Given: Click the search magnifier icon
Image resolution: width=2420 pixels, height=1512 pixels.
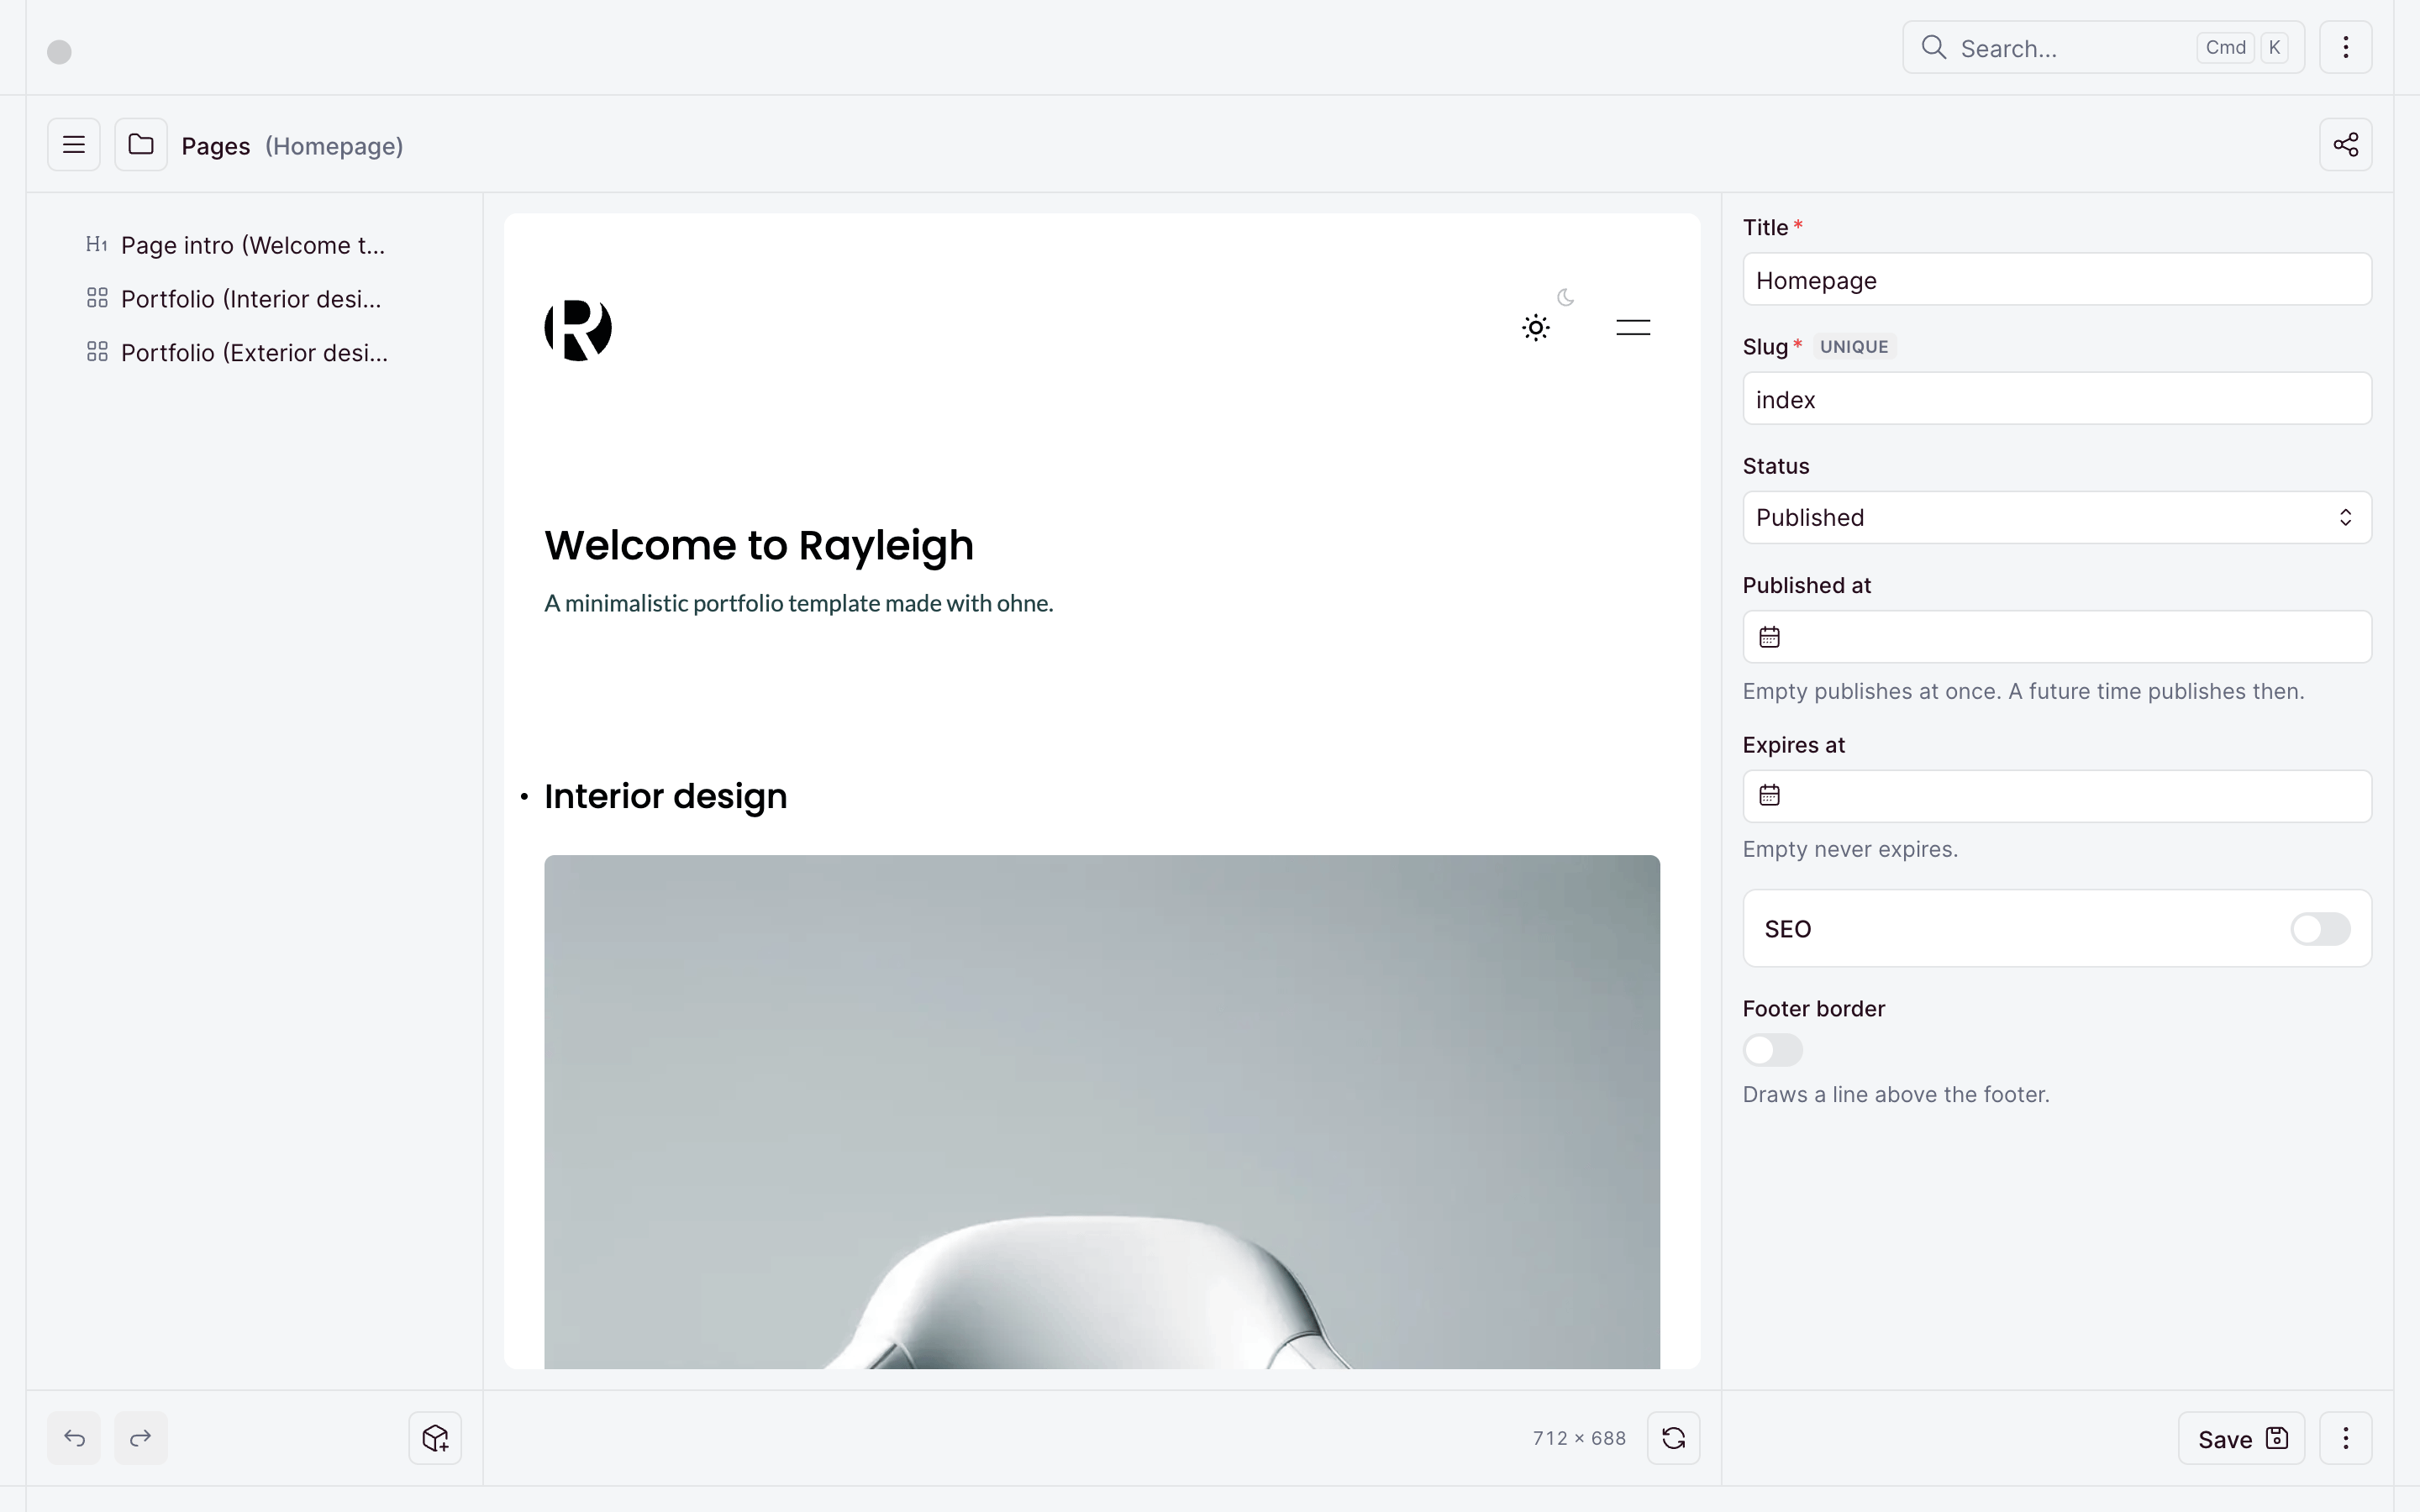Looking at the screenshot, I should tap(1933, 47).
